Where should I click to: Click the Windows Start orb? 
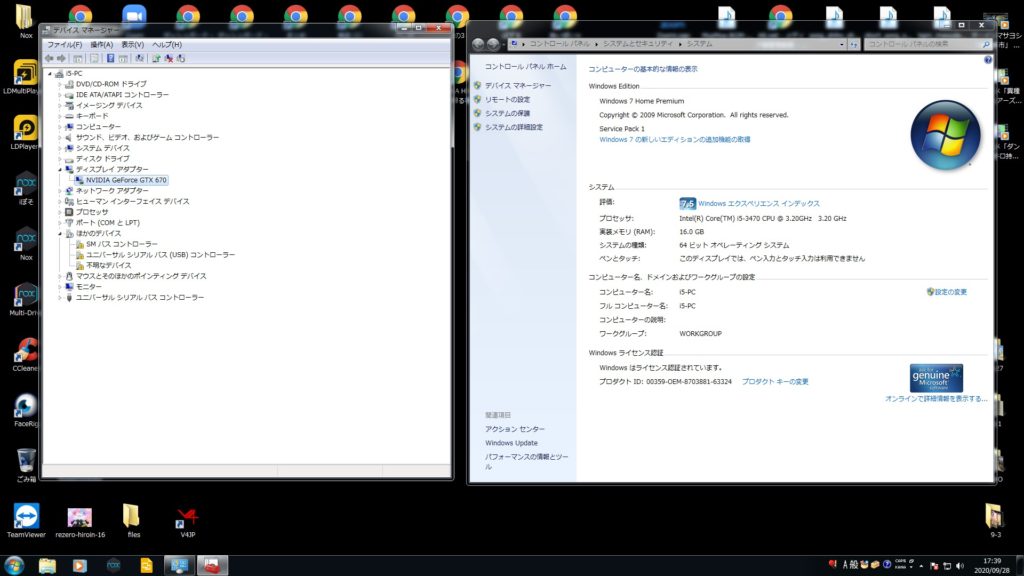click(14, 565)
